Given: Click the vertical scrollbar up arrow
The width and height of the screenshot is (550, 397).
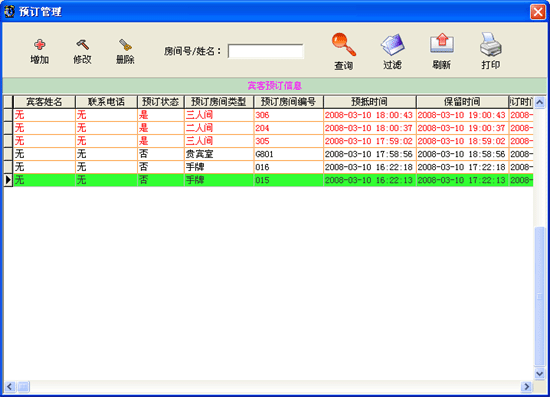Looking at the screenshot, I should tap(539, 102).
